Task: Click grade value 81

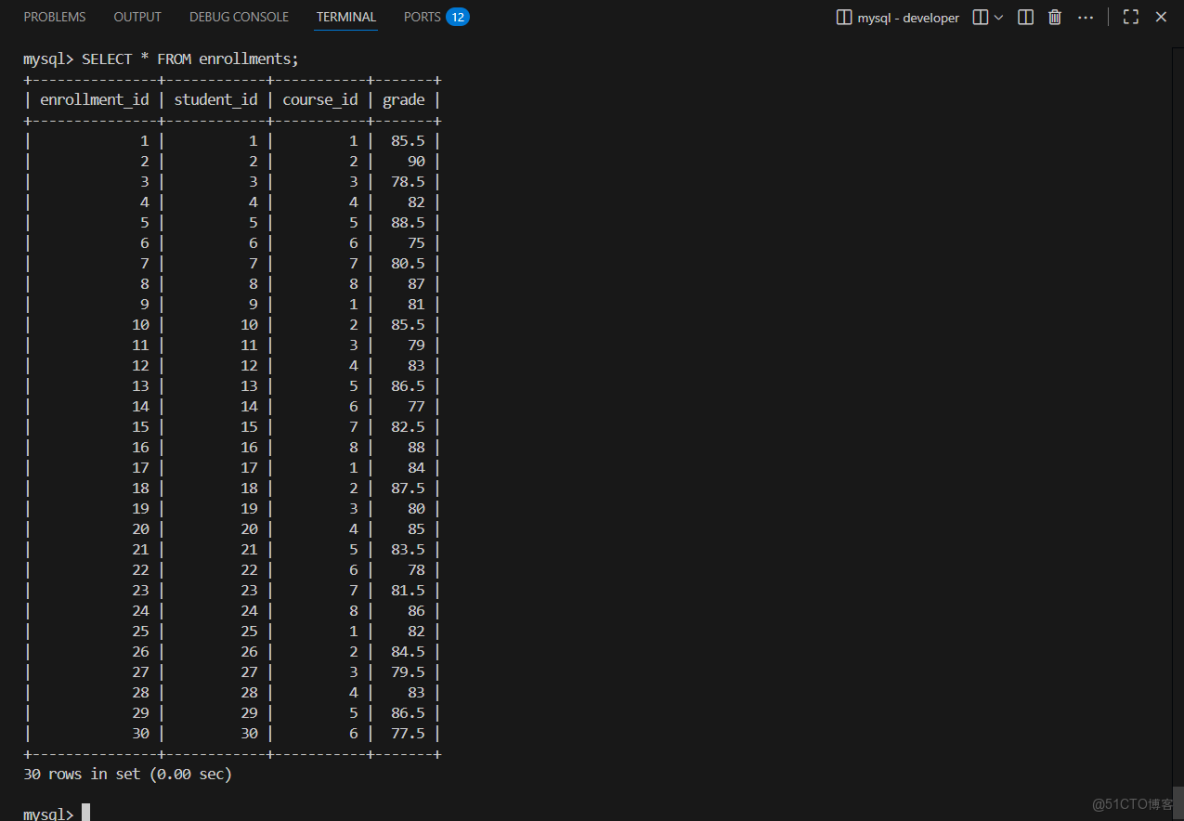Action: [416, 304]
